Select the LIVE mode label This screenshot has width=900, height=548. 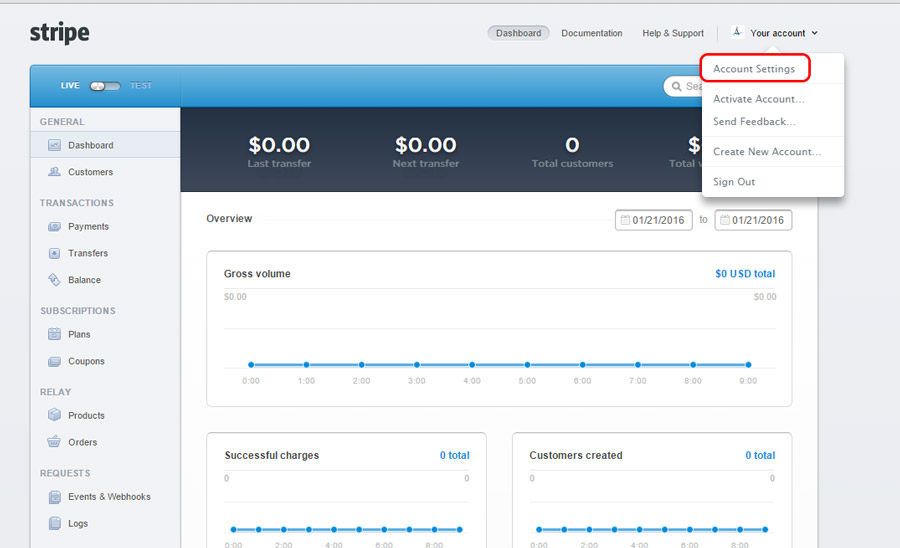(x=70, y=85)
